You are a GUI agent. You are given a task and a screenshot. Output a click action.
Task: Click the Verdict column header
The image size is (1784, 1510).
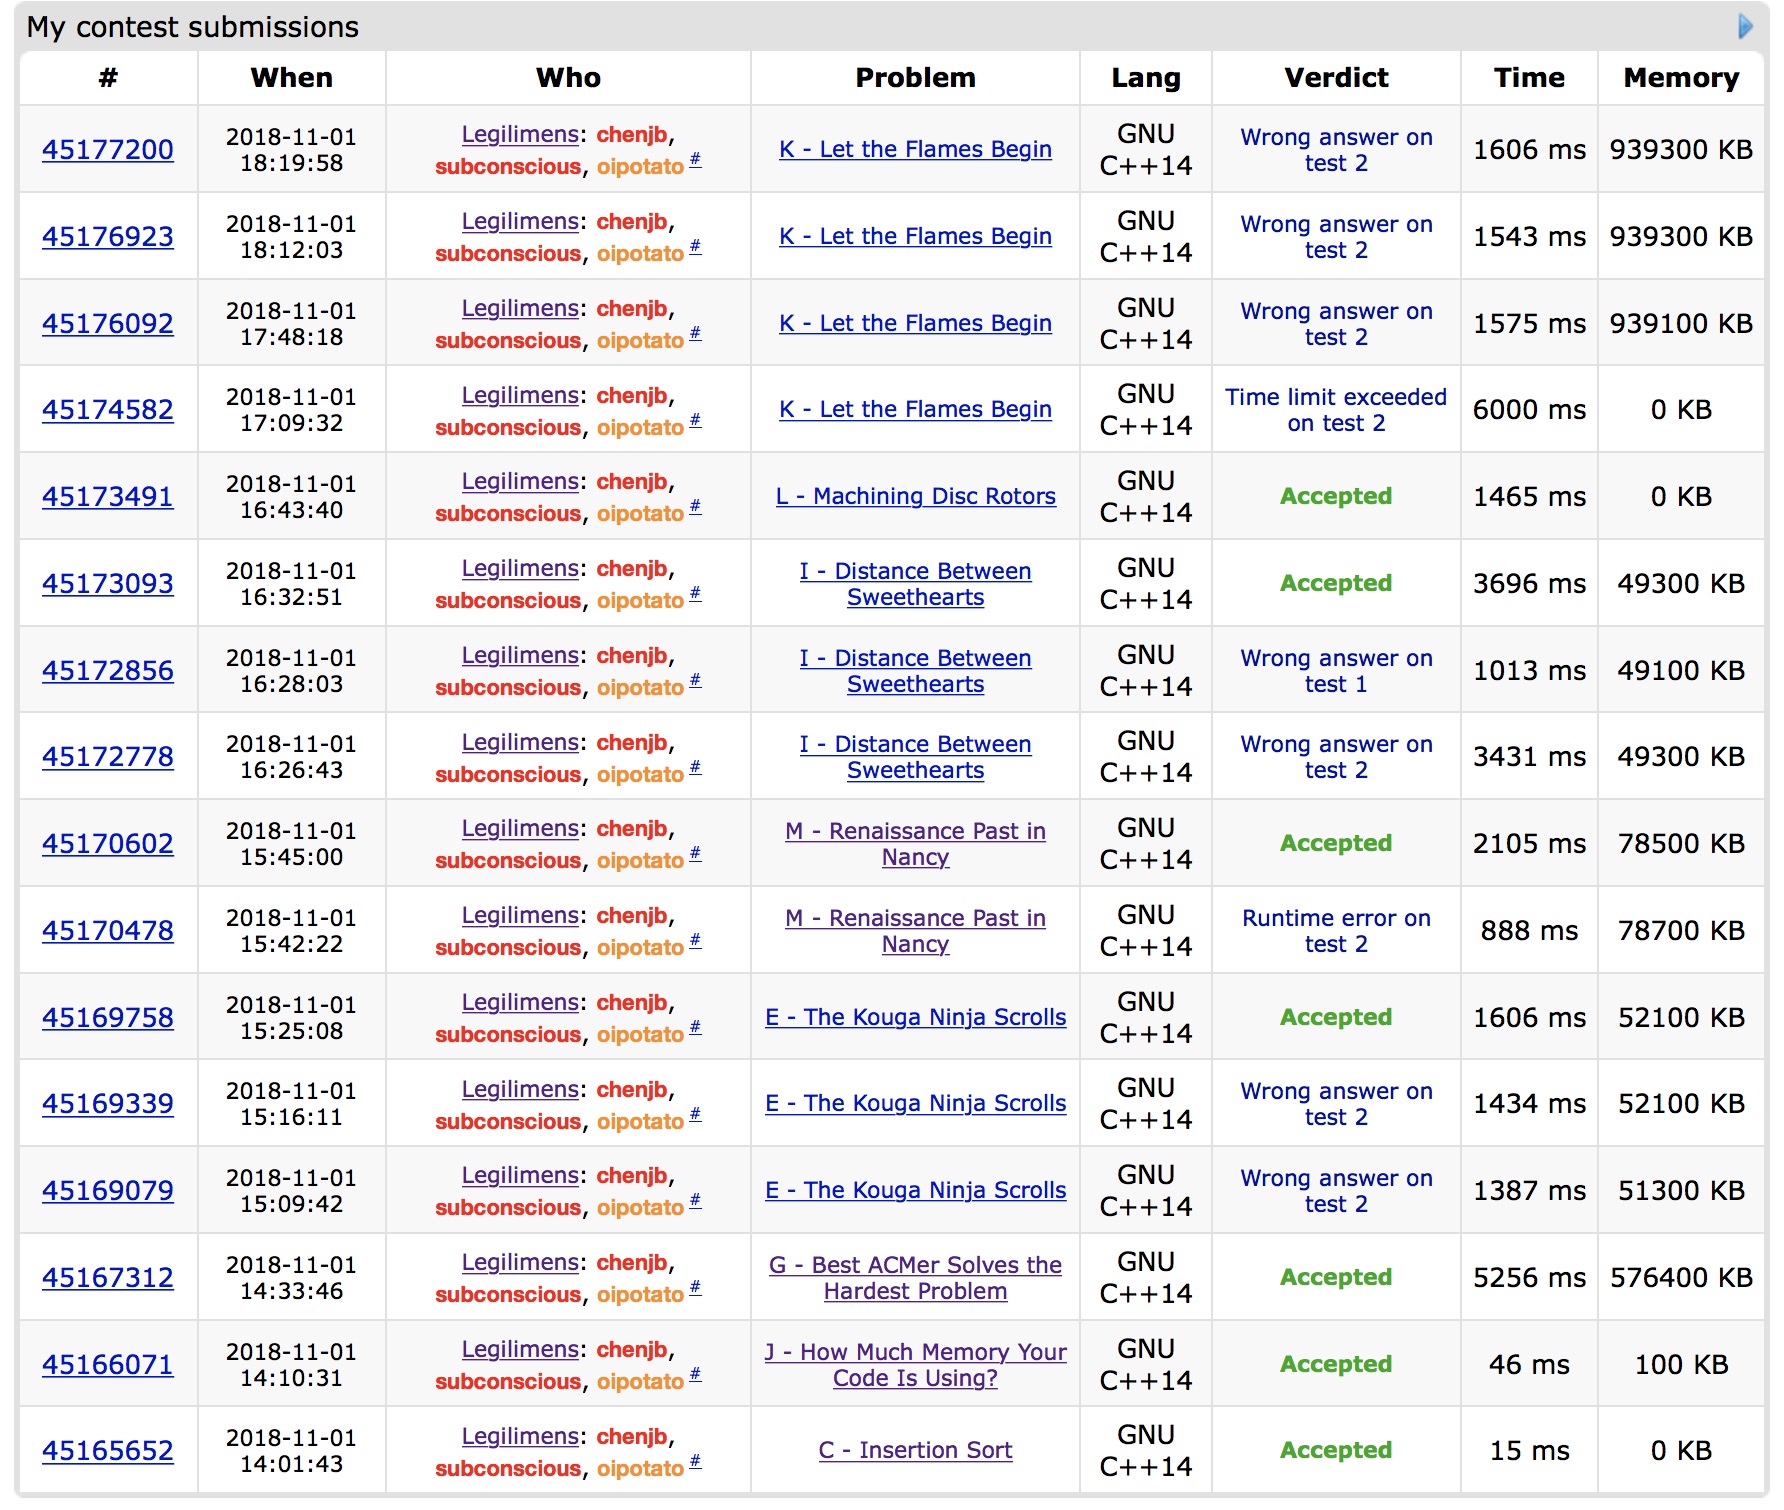[x=1335, y=78]
